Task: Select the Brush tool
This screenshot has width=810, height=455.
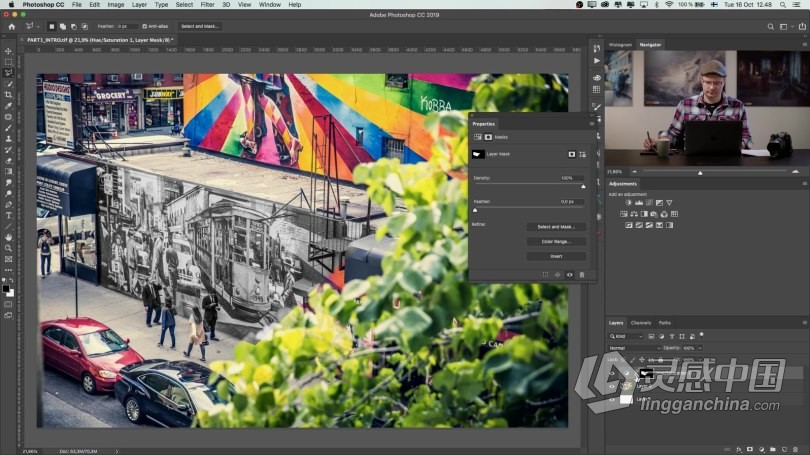Action: click(8, 128)
